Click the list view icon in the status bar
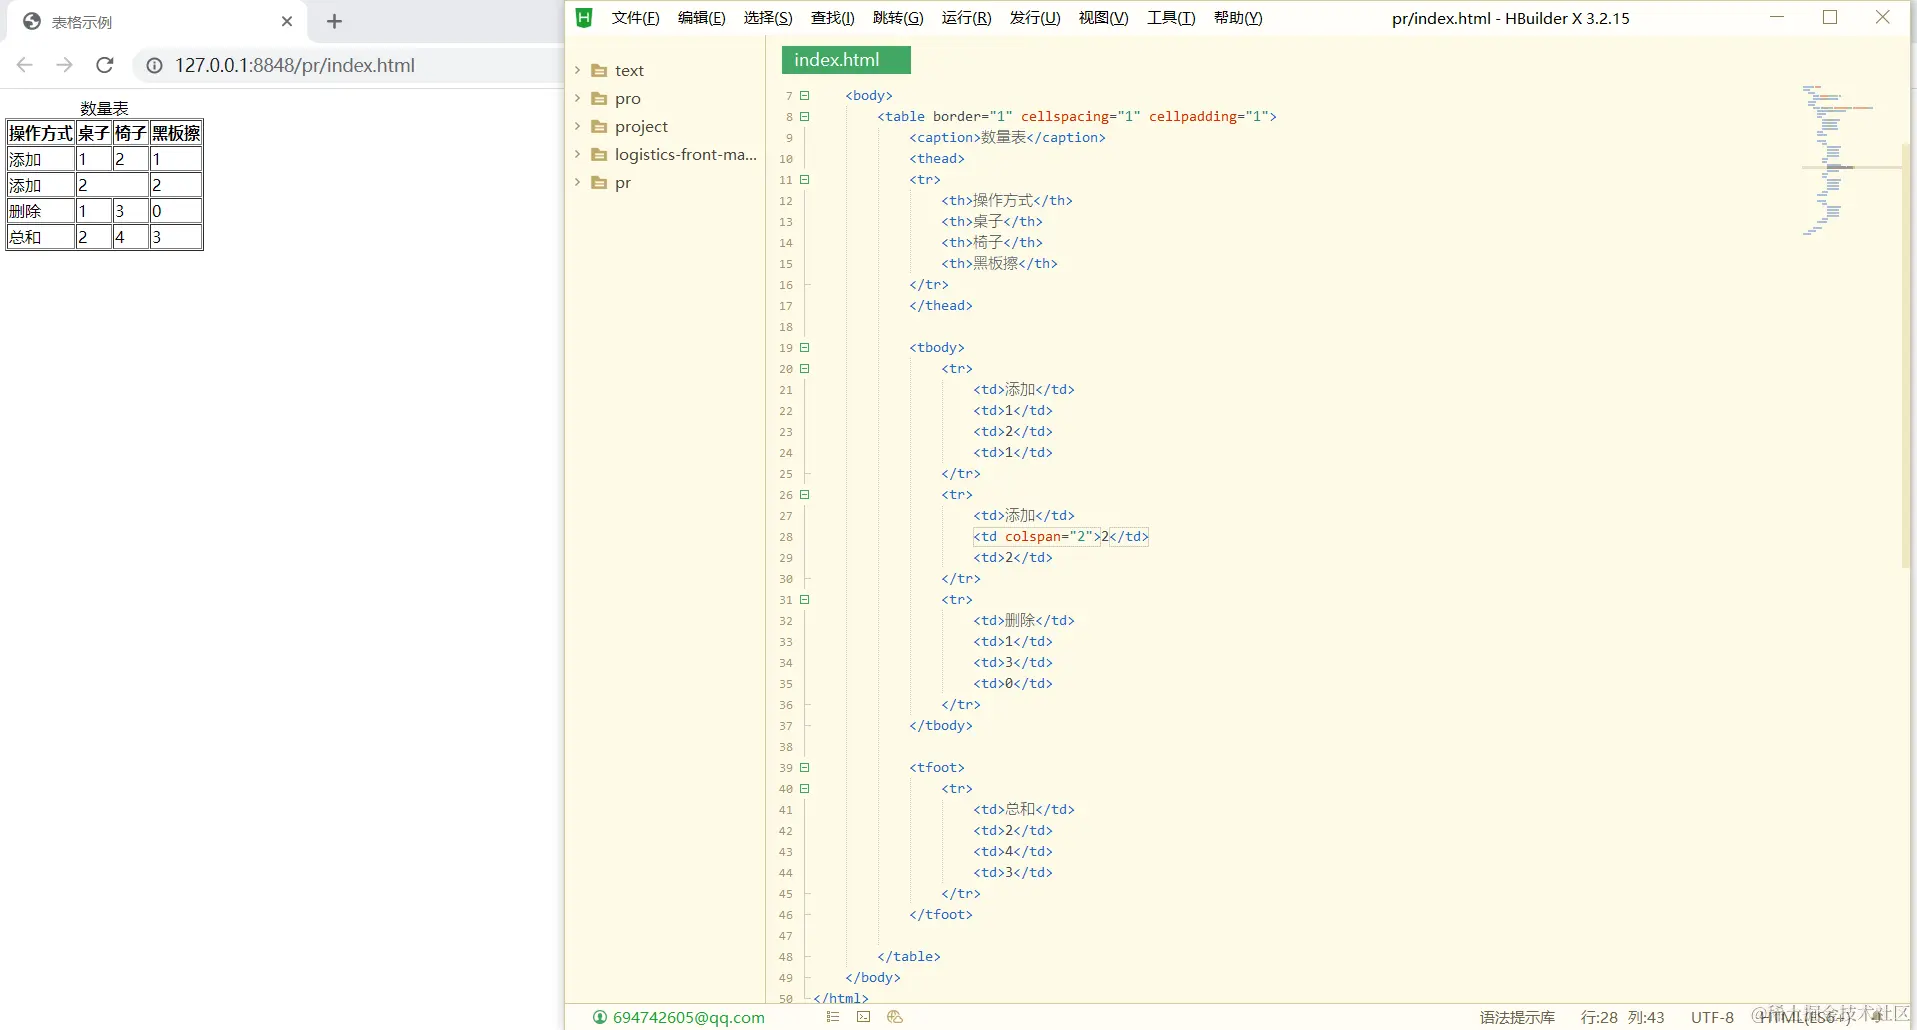 [833, 1017]
